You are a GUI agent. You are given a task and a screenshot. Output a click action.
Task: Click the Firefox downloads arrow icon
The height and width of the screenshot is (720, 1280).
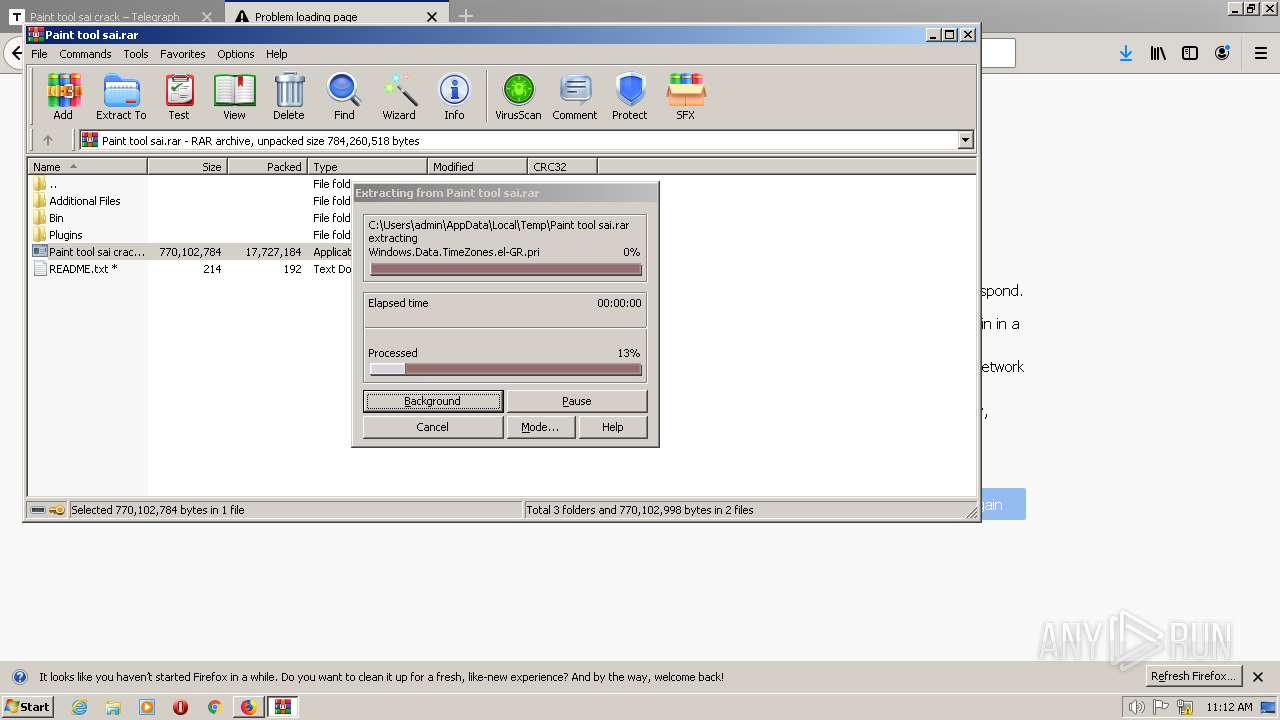(x=1126, y=53)
